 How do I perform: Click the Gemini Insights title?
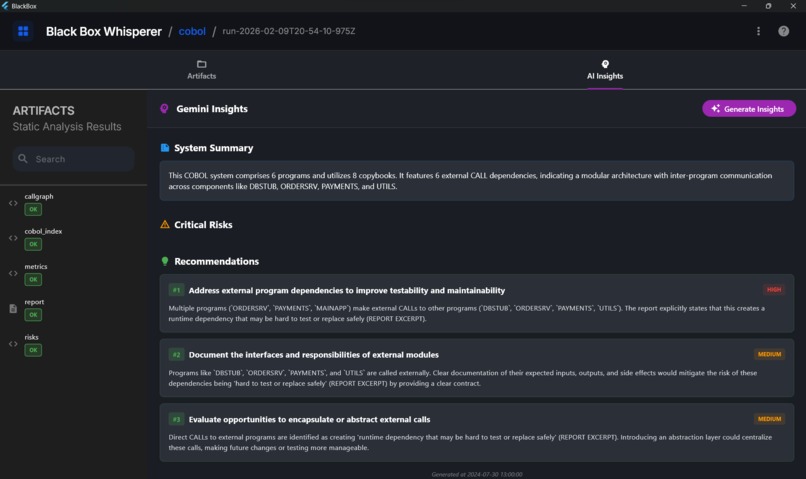coord(212,108)
